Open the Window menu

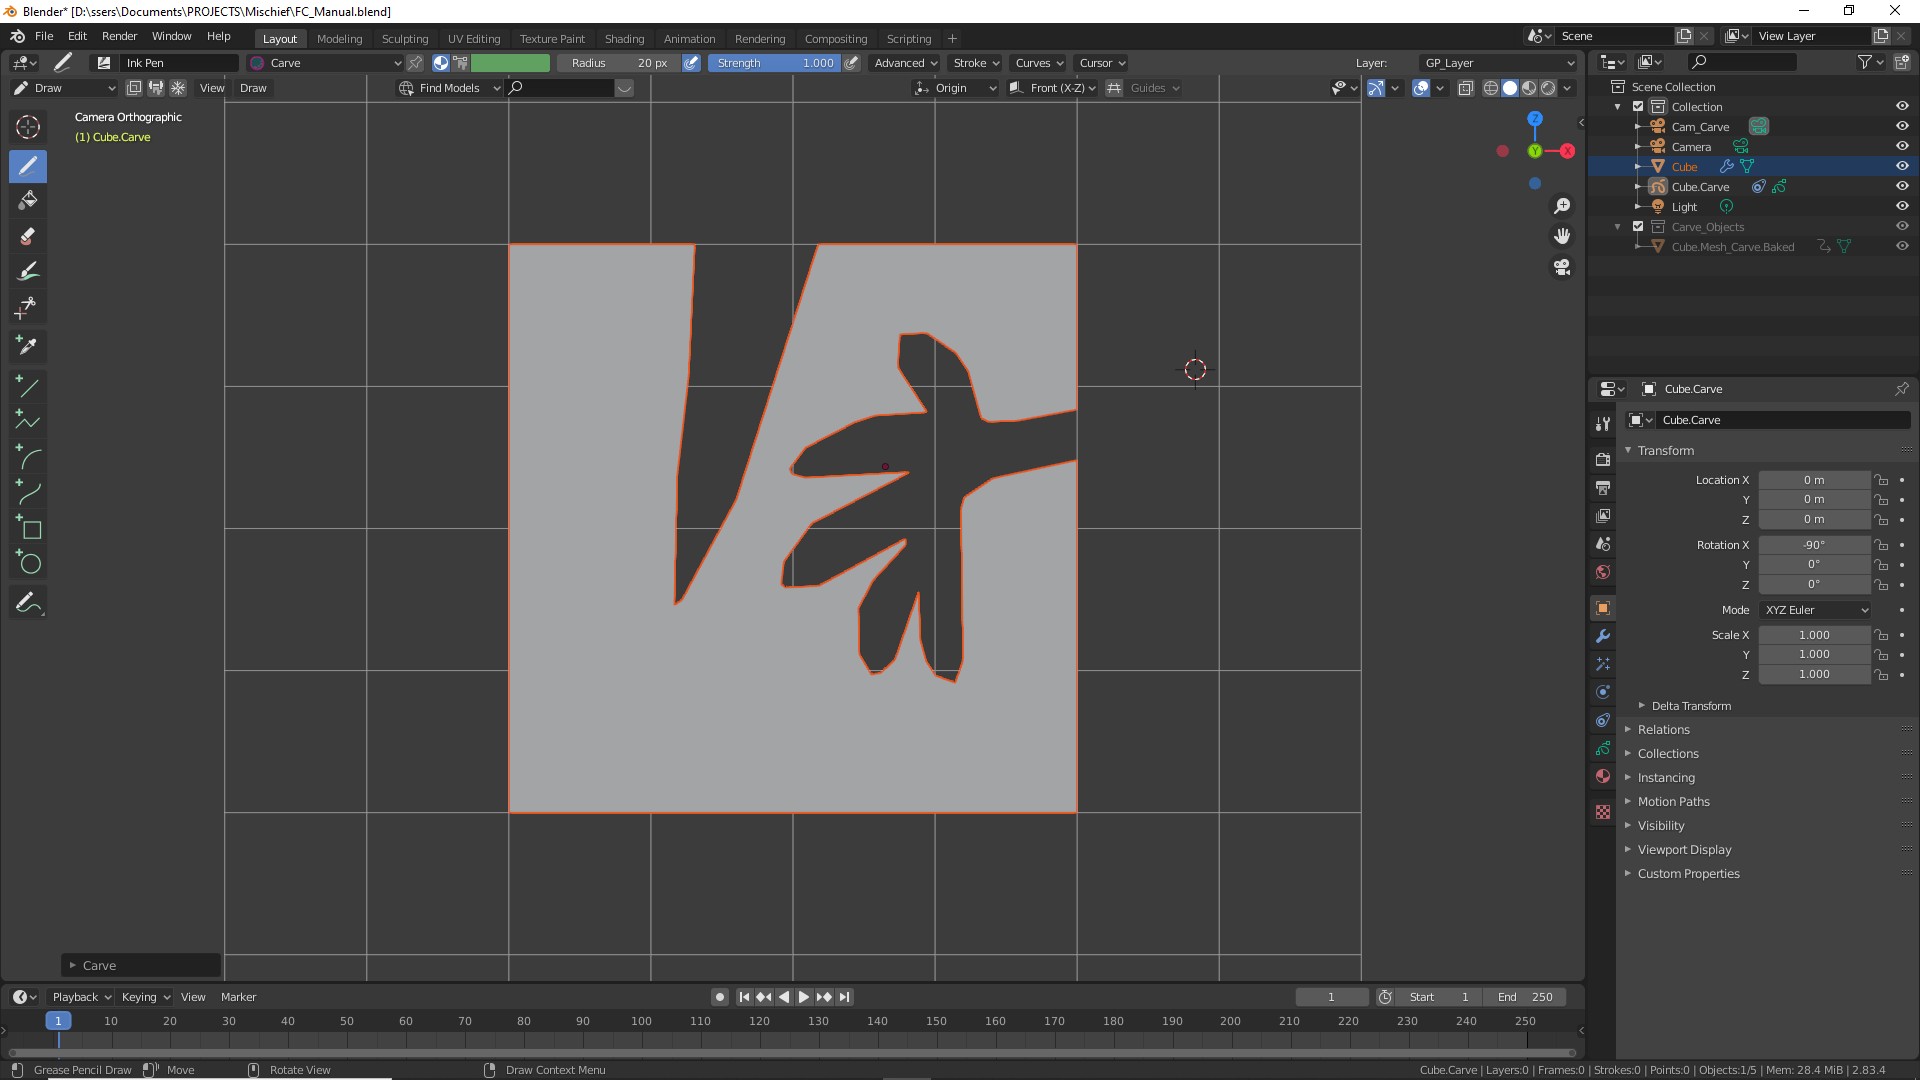[x=171, y=36]
